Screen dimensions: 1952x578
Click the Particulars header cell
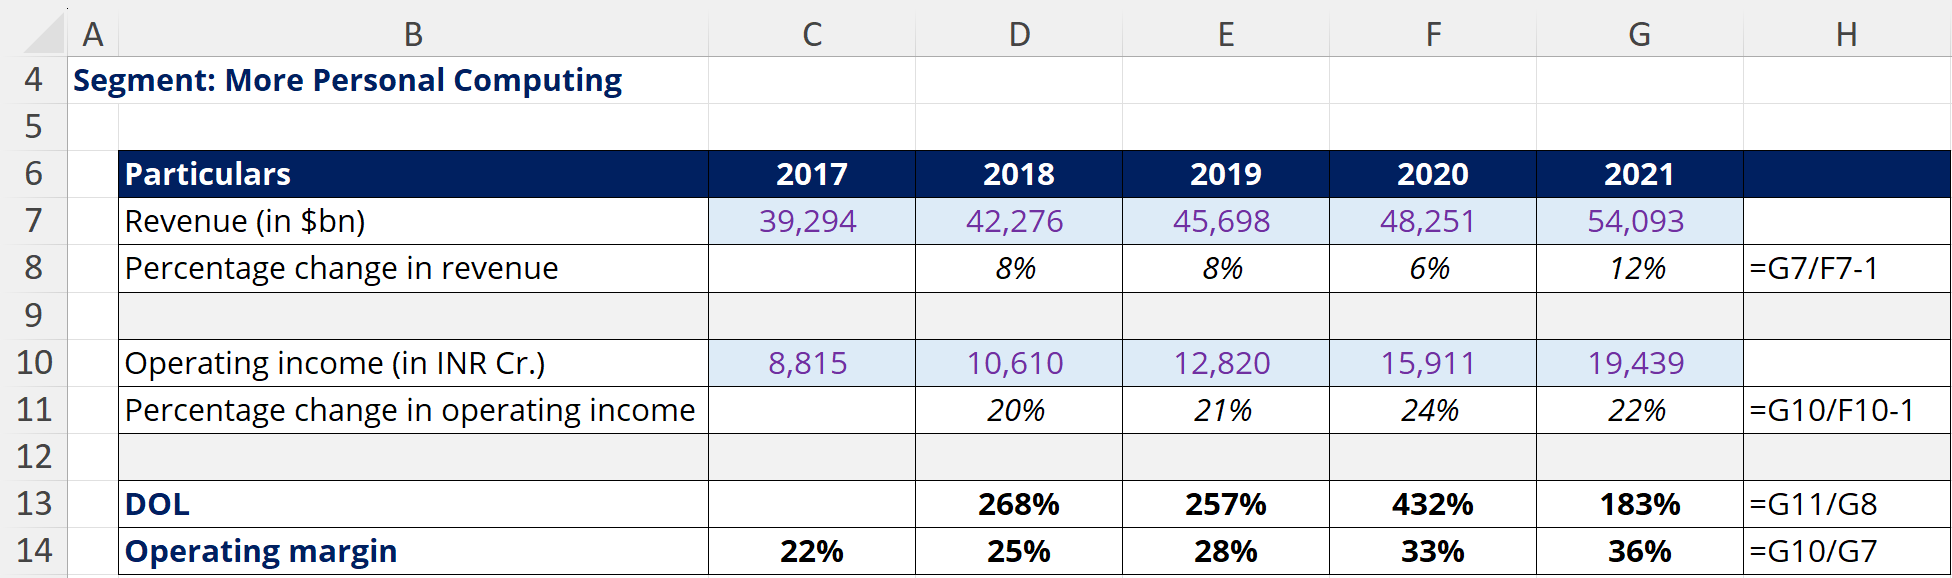point(413,174)
